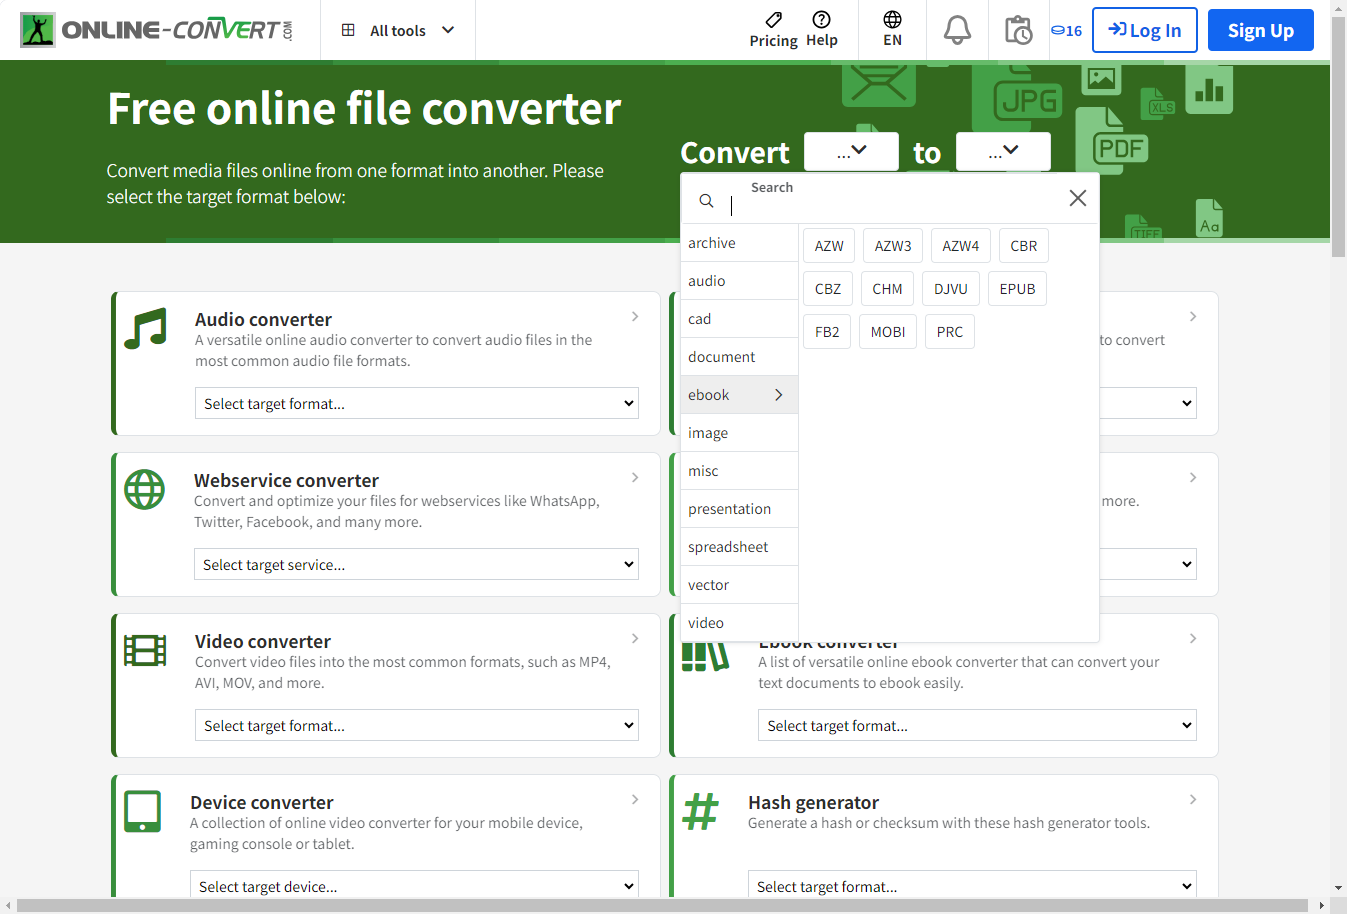Click the Online-Convert logo

click(157, 30)
